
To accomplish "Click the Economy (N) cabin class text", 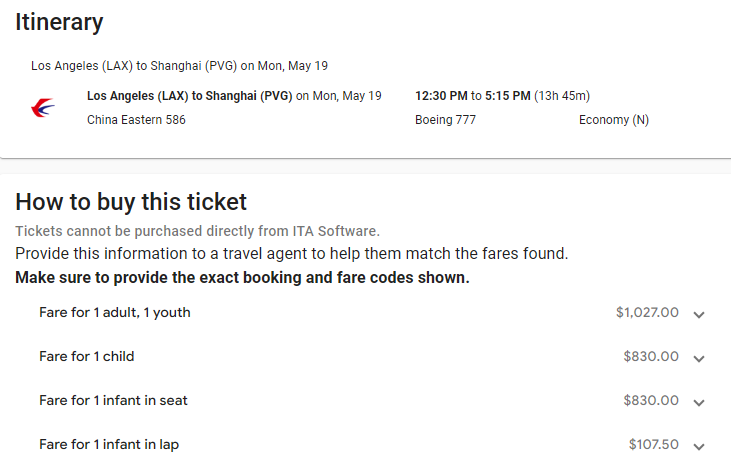I will (x=614, y=120).
